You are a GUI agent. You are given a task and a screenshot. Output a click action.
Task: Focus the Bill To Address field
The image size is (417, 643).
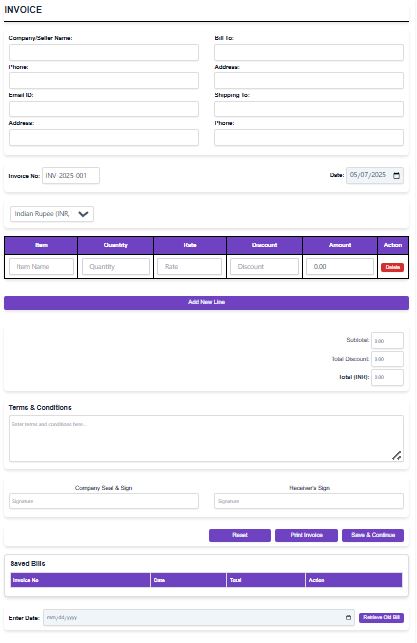(309, 81)
